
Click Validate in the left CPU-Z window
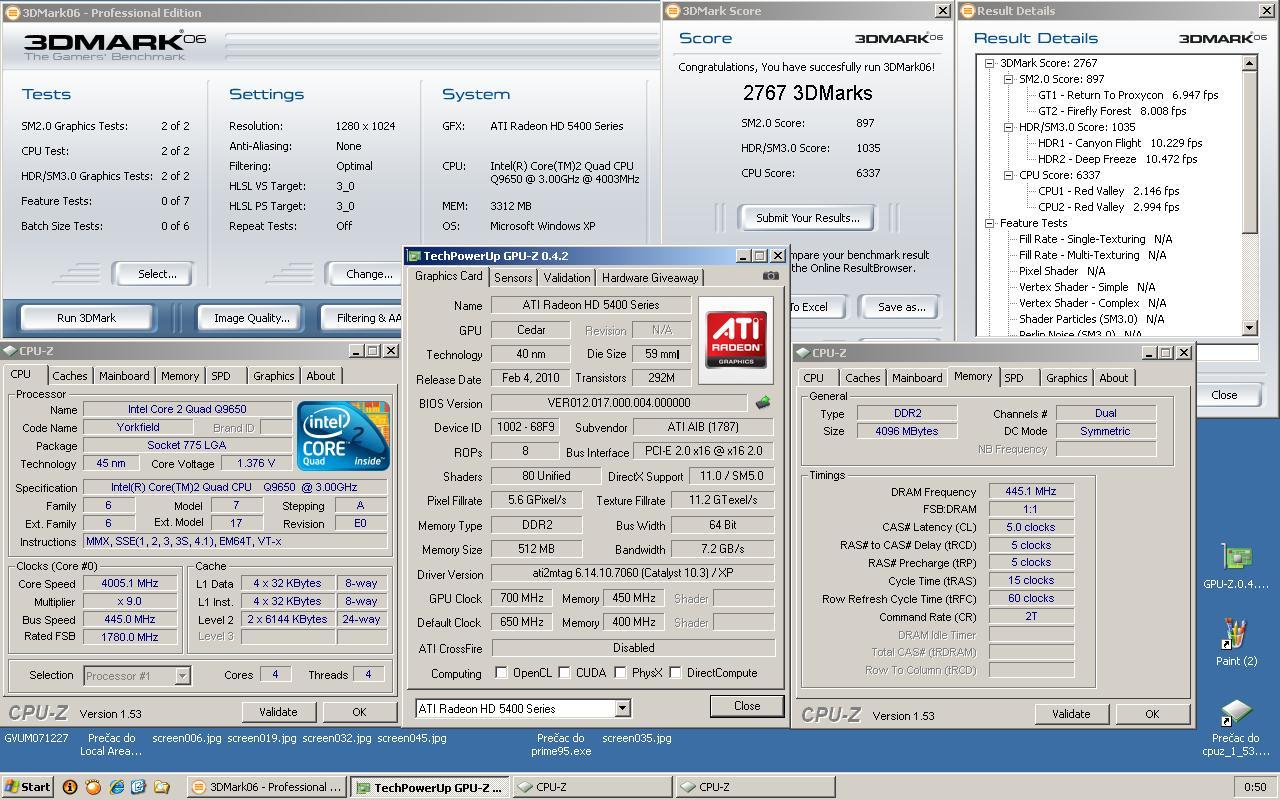(278, 712)
